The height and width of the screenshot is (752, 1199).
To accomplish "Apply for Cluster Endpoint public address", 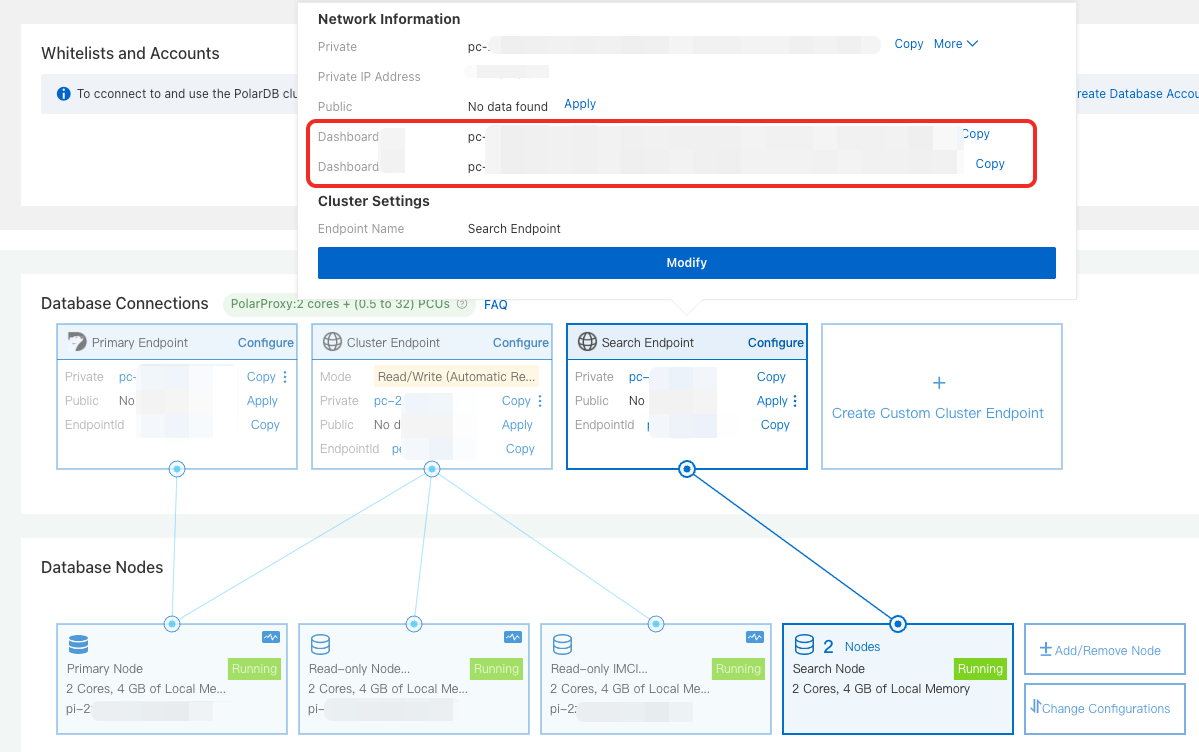I will pos(517,425).
